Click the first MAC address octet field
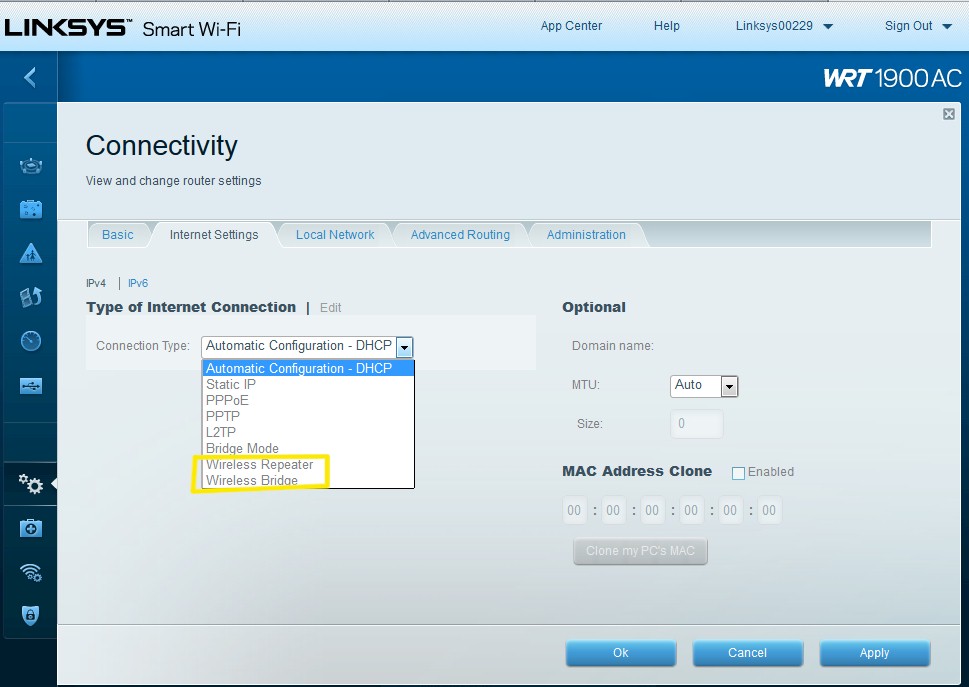This screenshot has height=687, width=969. pyautogui.click(x=574, y=510)
